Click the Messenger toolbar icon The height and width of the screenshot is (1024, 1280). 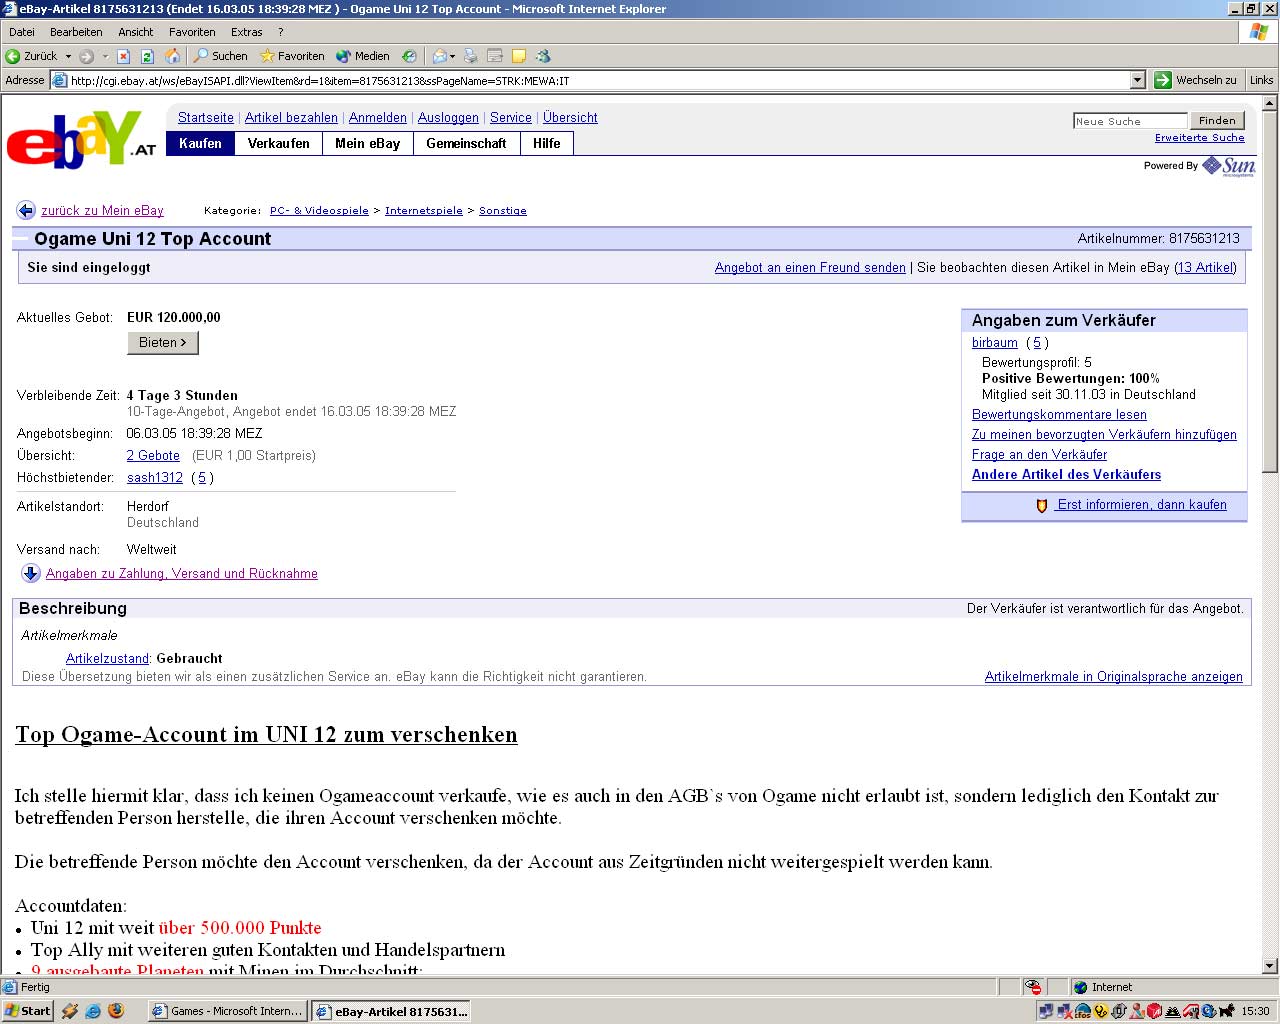pos(543,56)
